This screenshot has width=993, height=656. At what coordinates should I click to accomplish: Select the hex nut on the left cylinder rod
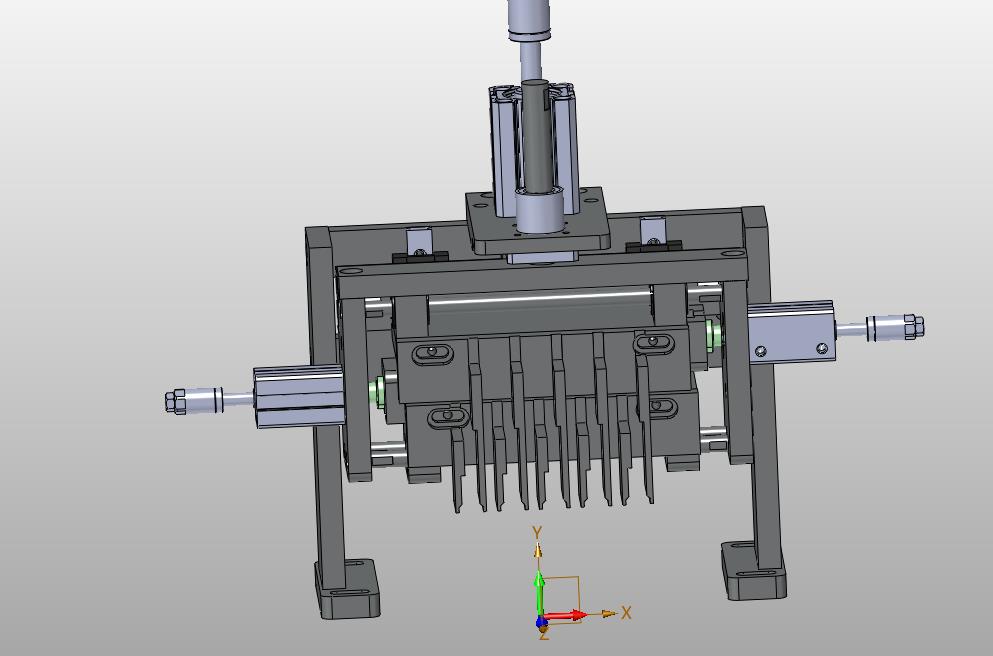click(x=175, y=402)
